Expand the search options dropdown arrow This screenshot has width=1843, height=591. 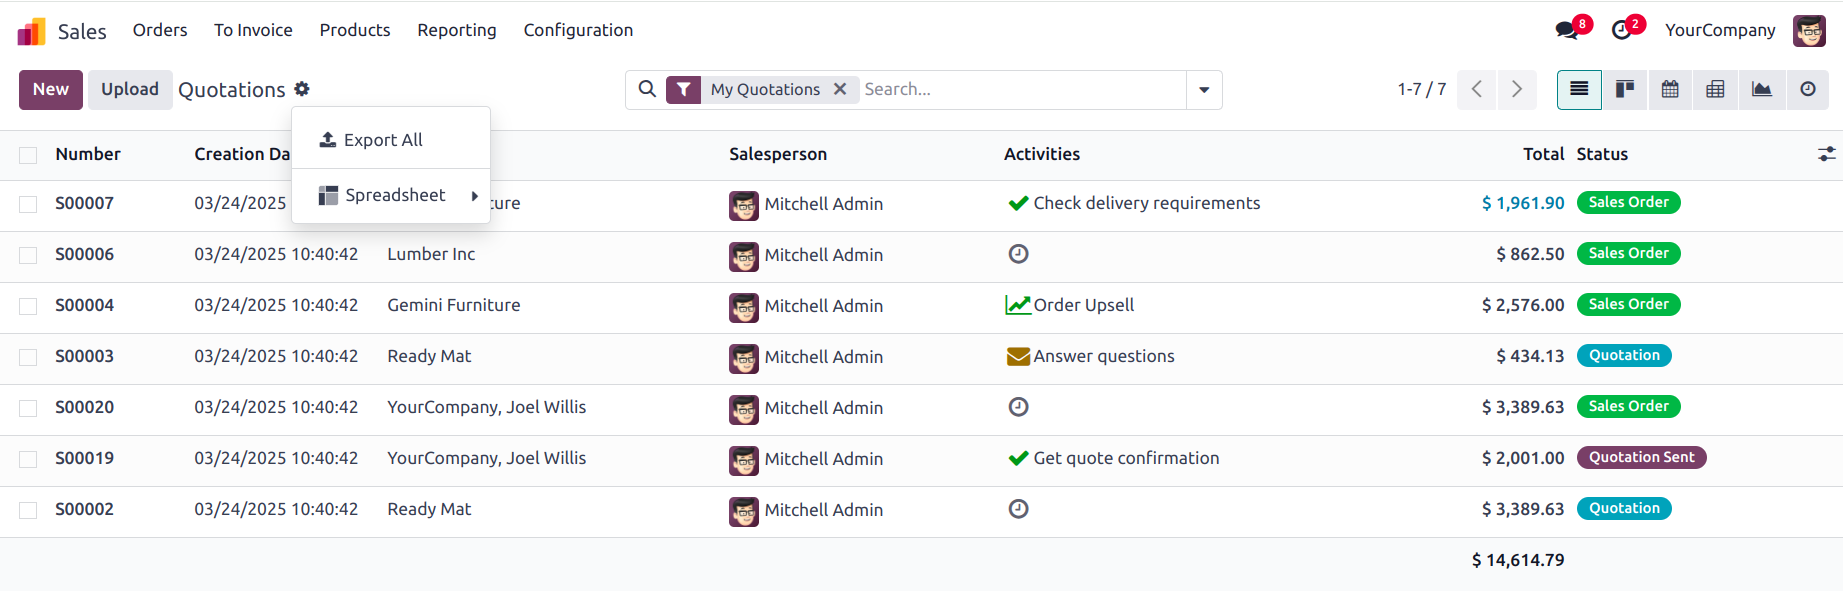click(1204, 90)
